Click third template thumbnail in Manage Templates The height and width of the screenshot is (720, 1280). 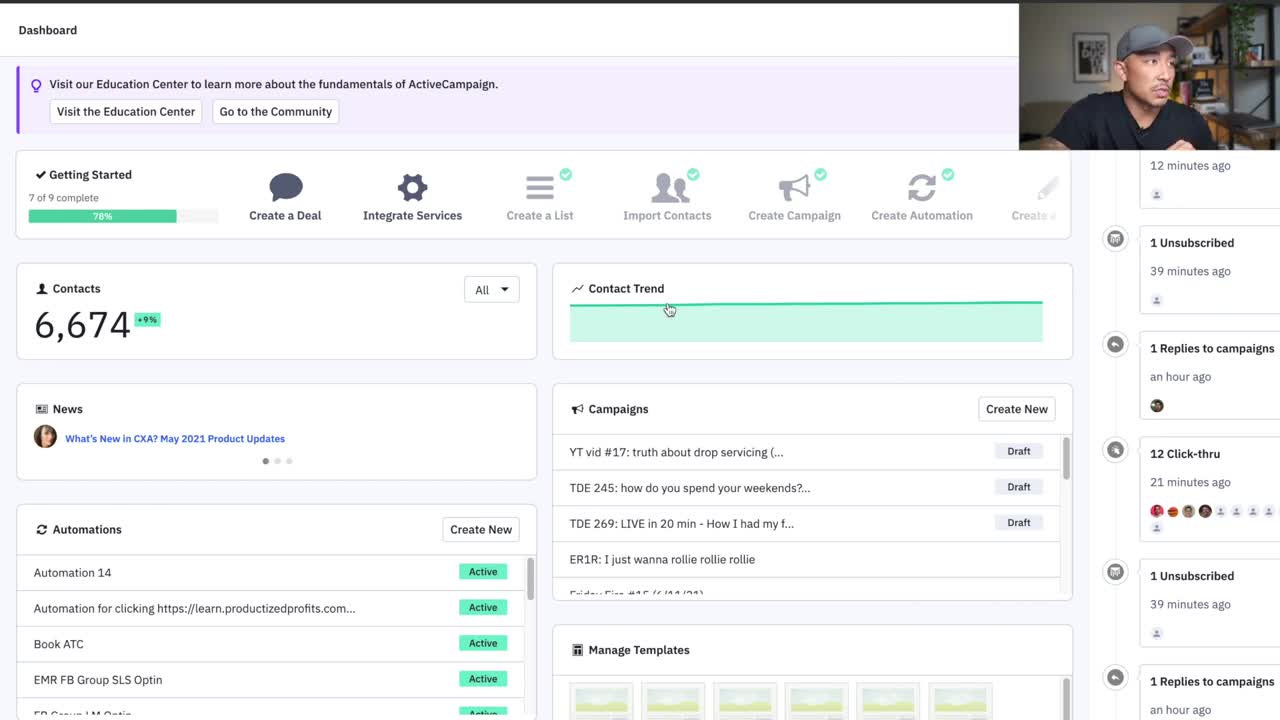click(745, 701)
